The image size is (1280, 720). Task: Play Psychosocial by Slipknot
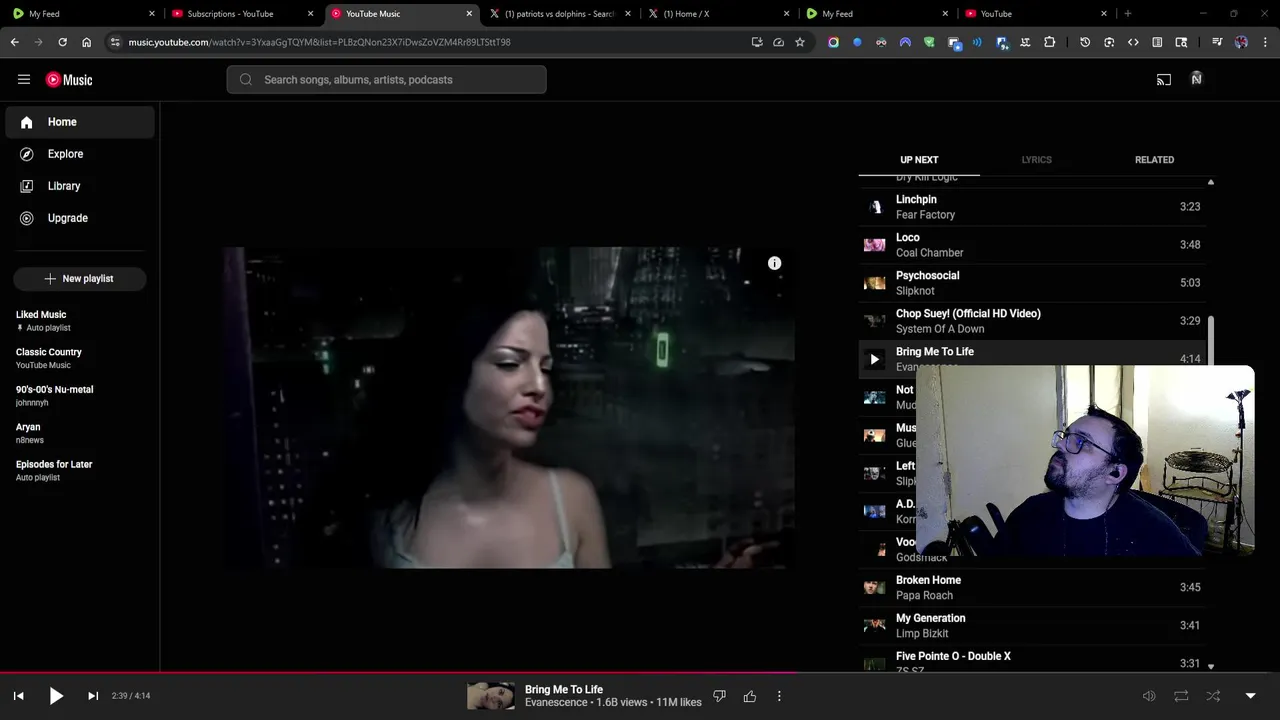(1032, 283)
